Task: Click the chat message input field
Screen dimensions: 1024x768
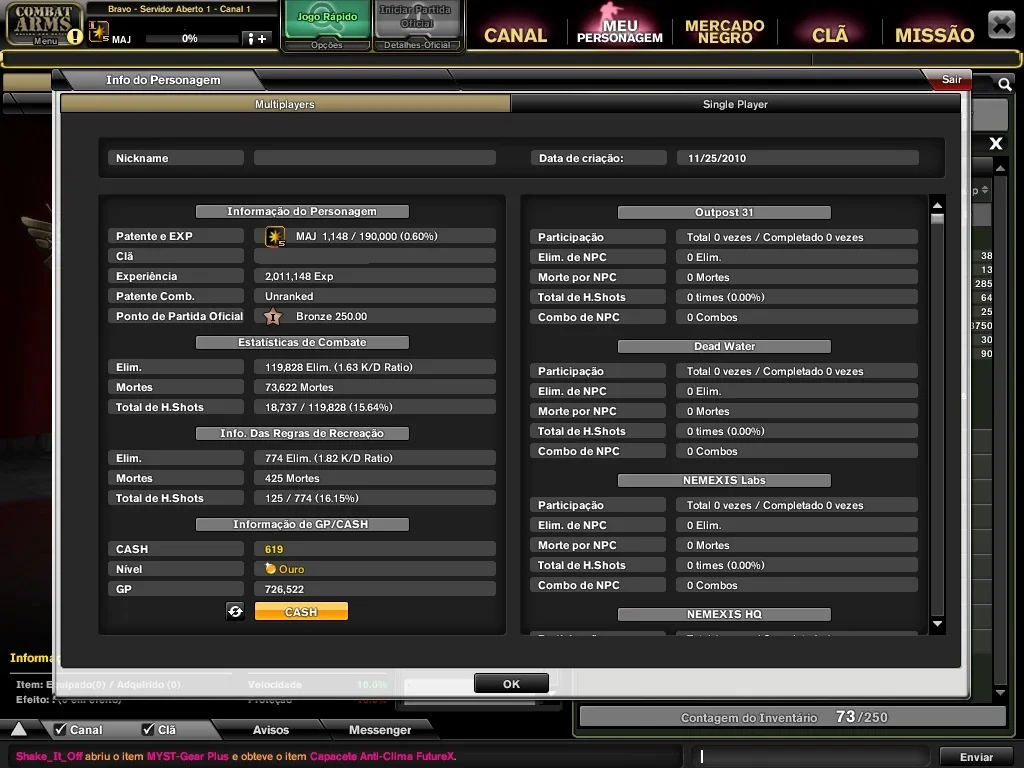Action: click(x=810, y=756)
